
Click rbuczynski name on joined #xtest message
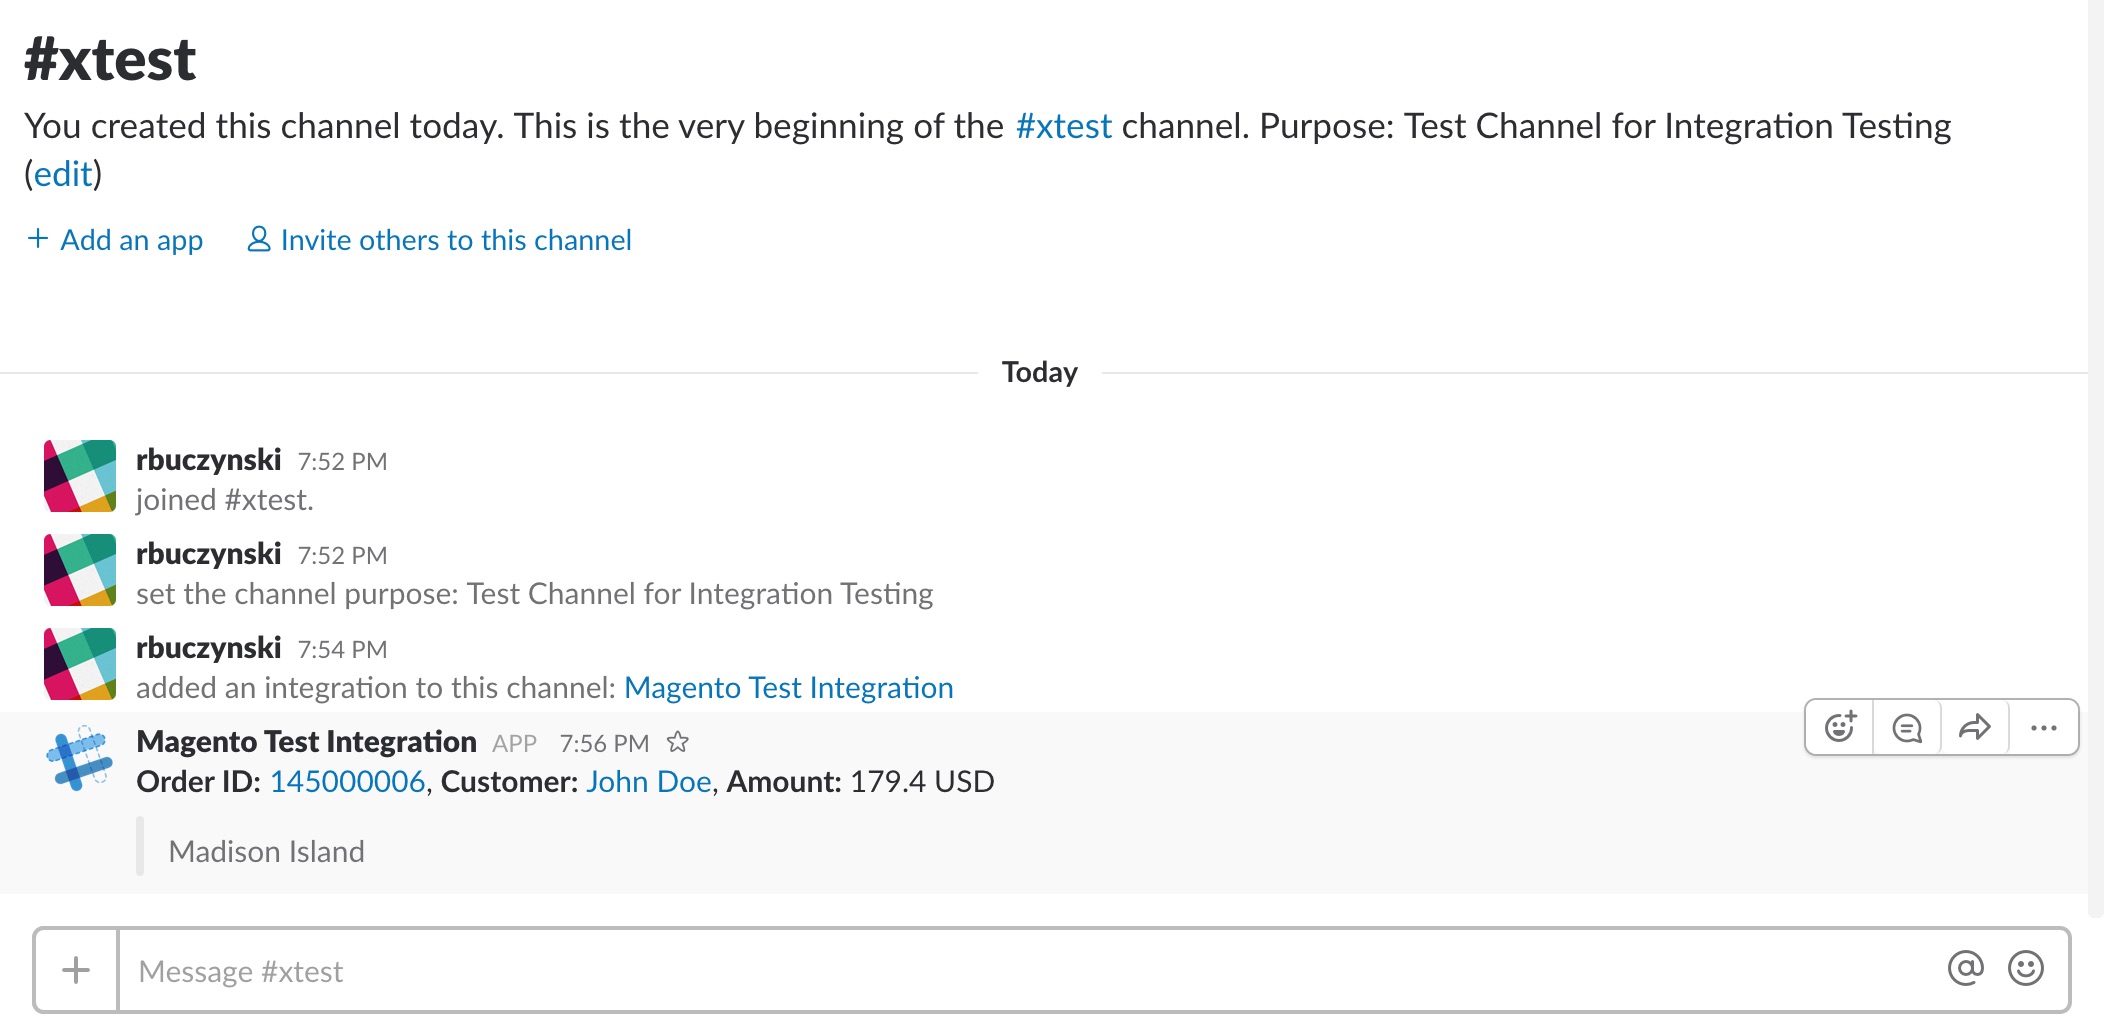[208, 460]
